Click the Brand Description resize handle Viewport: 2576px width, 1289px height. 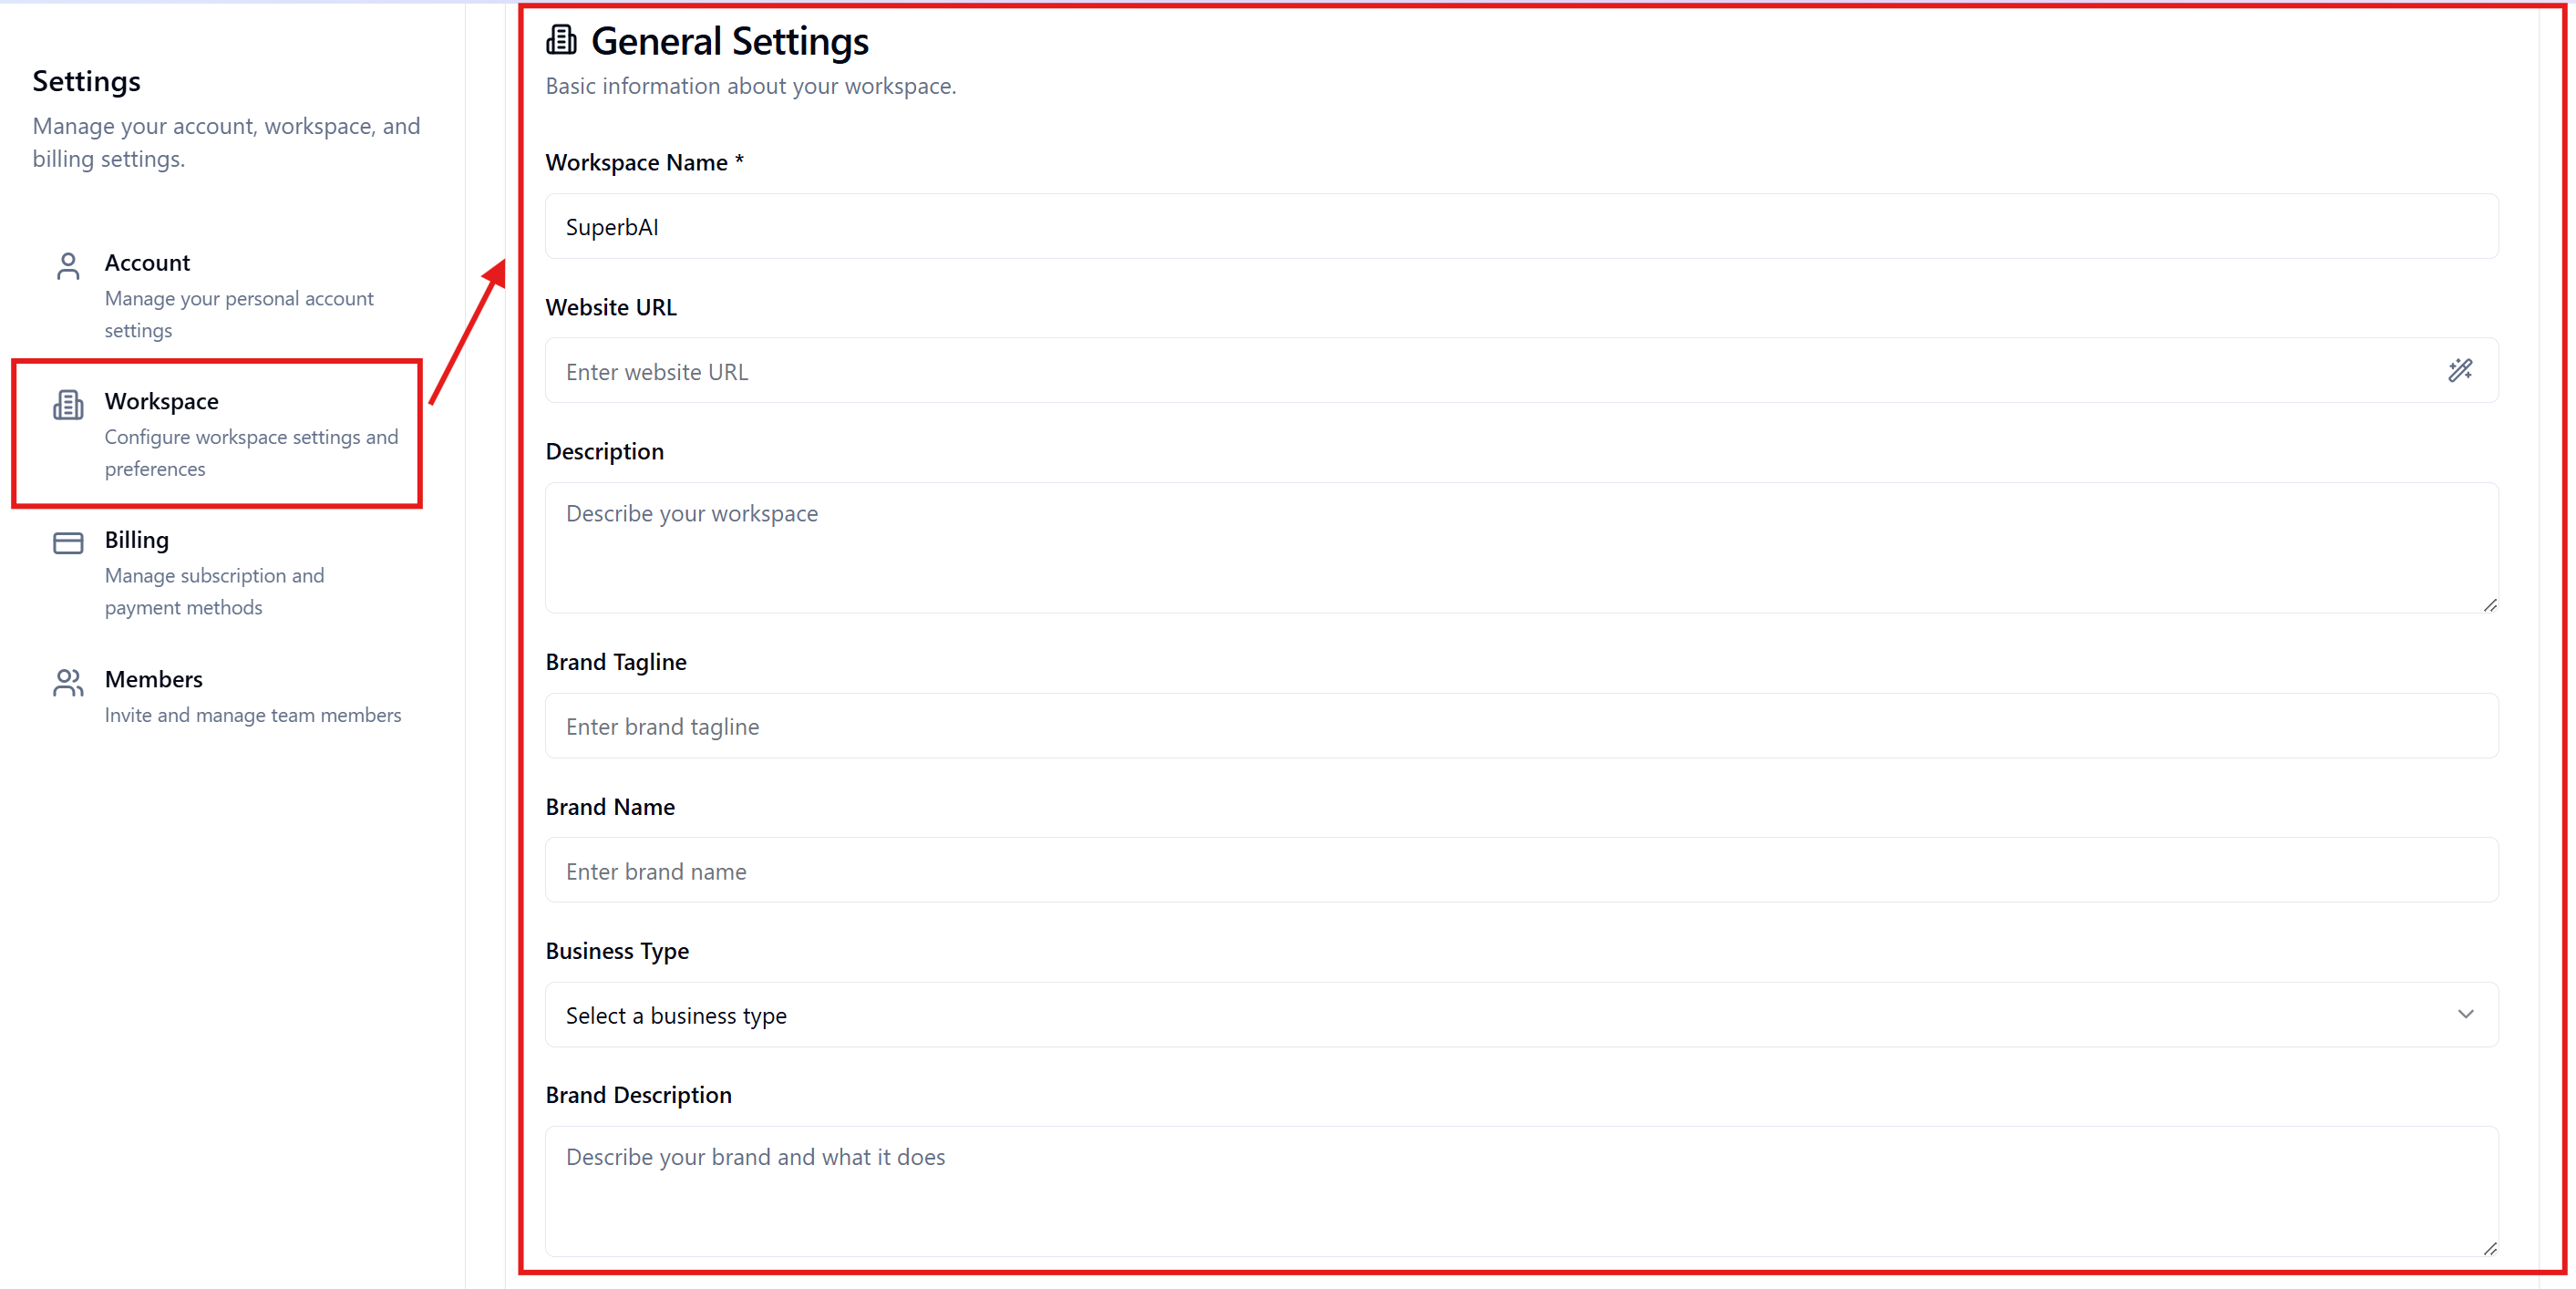[x=2489, y=1249]
